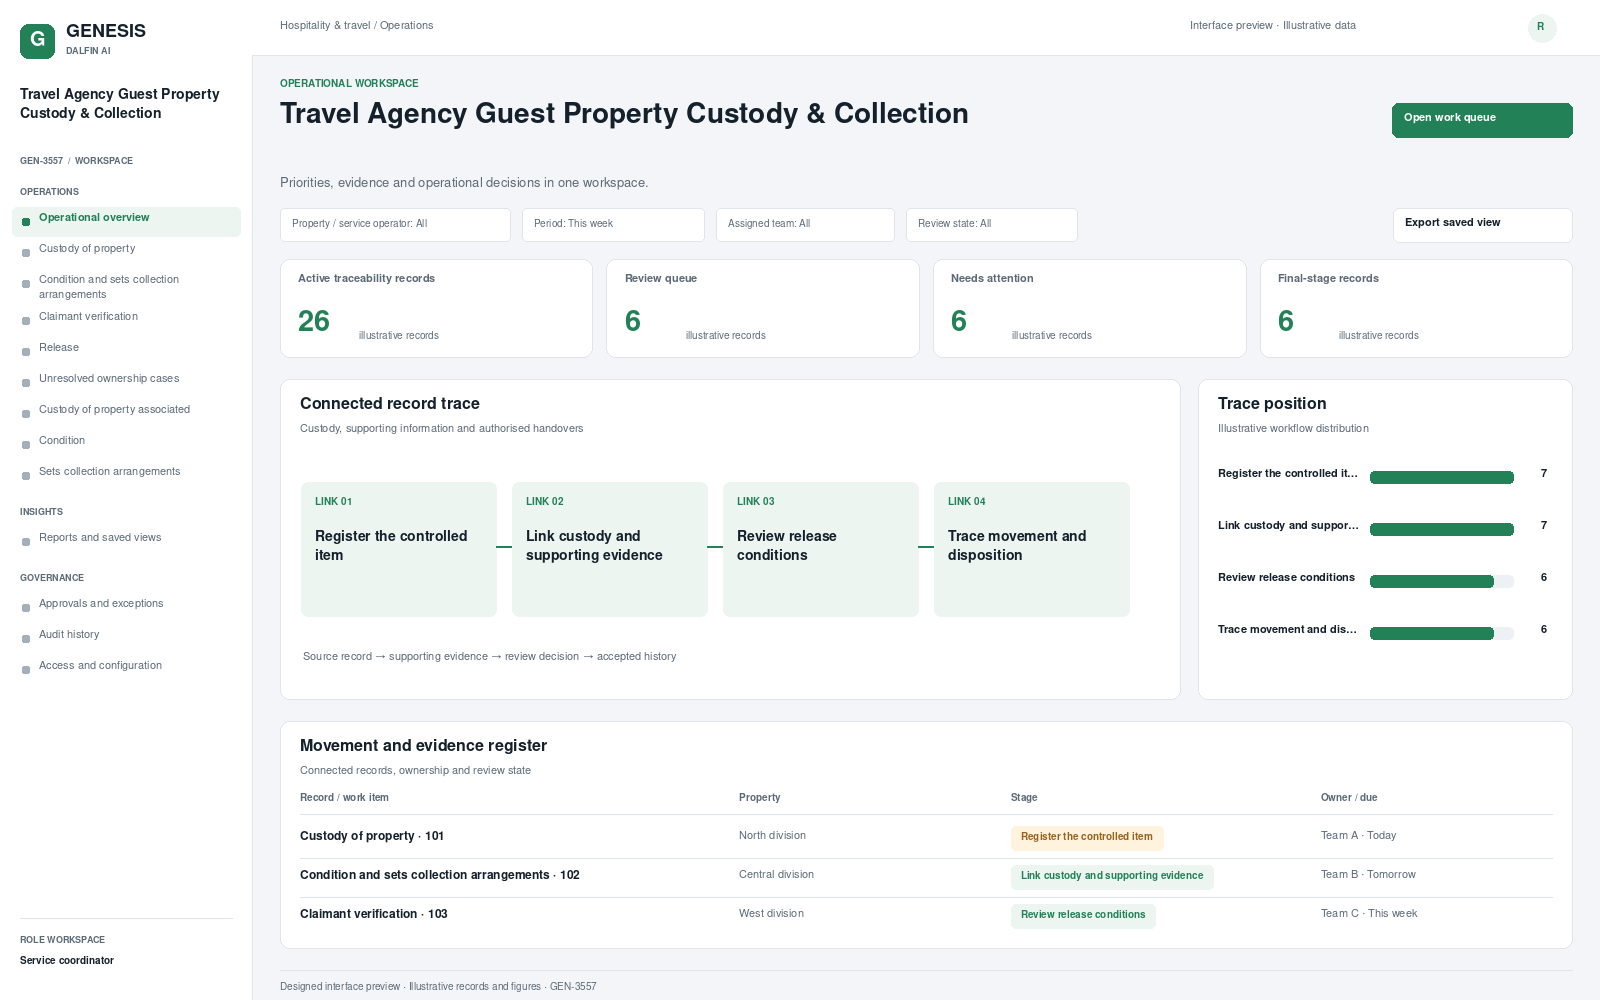Open the Period: This week filter

tap(613, 225)
